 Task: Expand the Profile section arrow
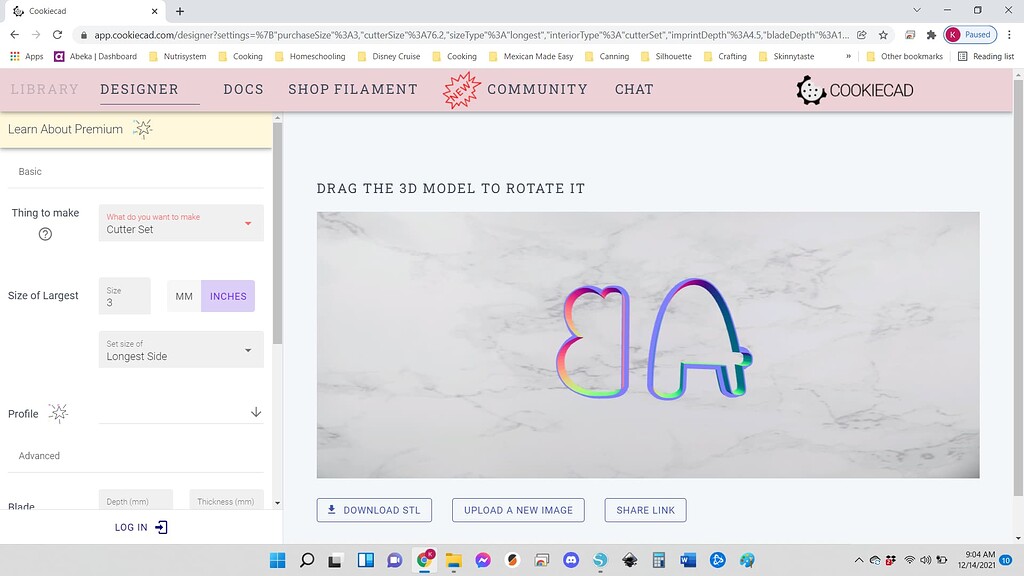point(255,412)
